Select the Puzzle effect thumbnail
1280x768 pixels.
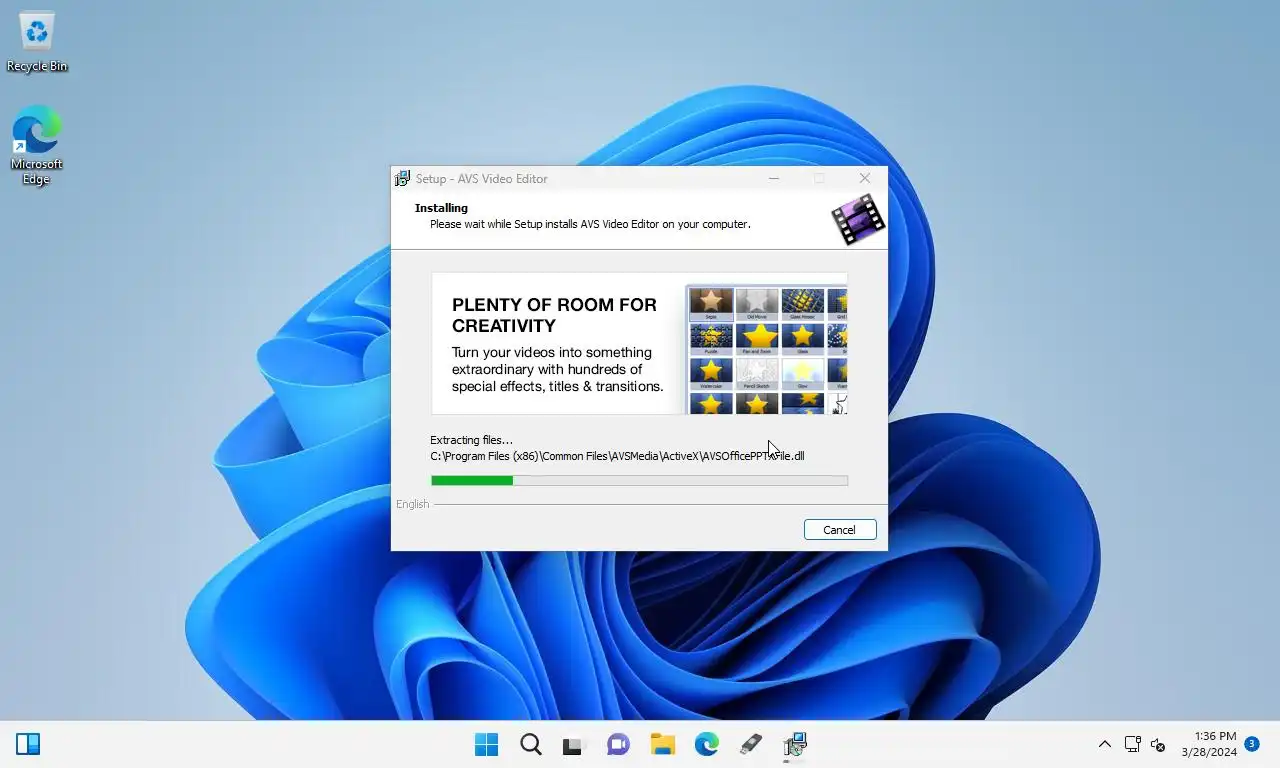pyautogui.click(x=711, y=339)
